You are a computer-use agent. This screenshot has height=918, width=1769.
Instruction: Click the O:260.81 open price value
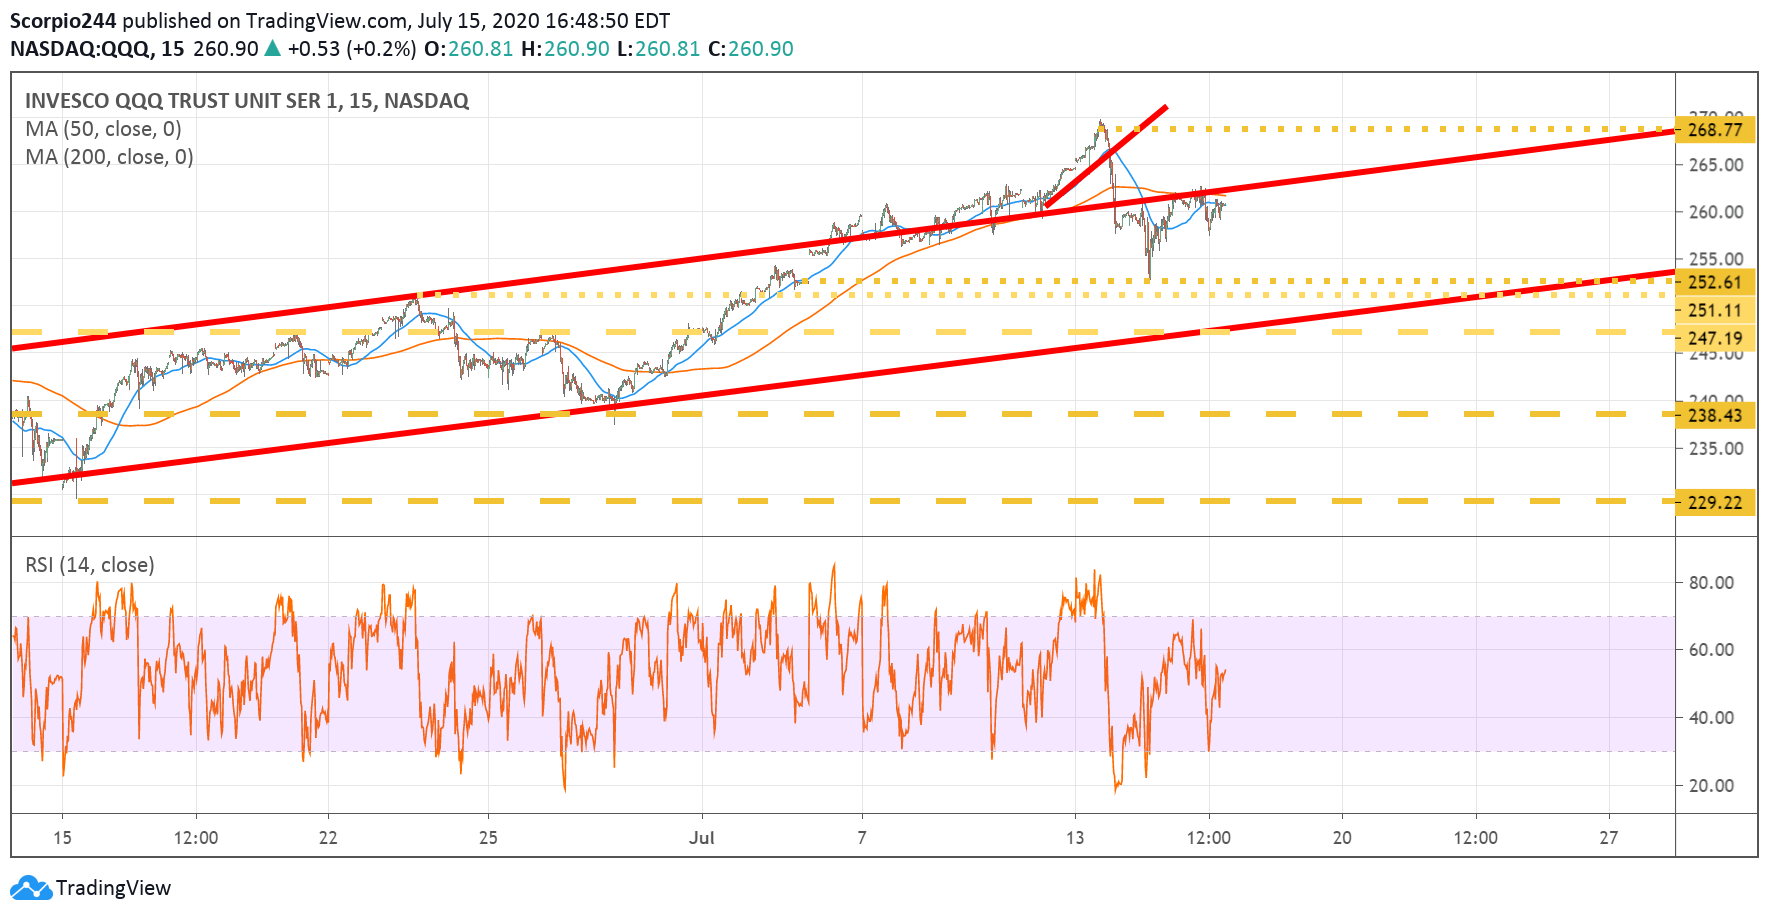coord(468,48)
